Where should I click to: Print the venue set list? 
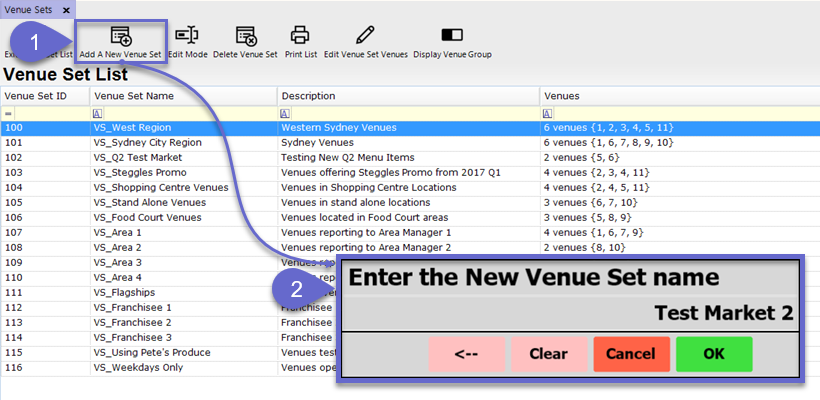coord(299,37)
